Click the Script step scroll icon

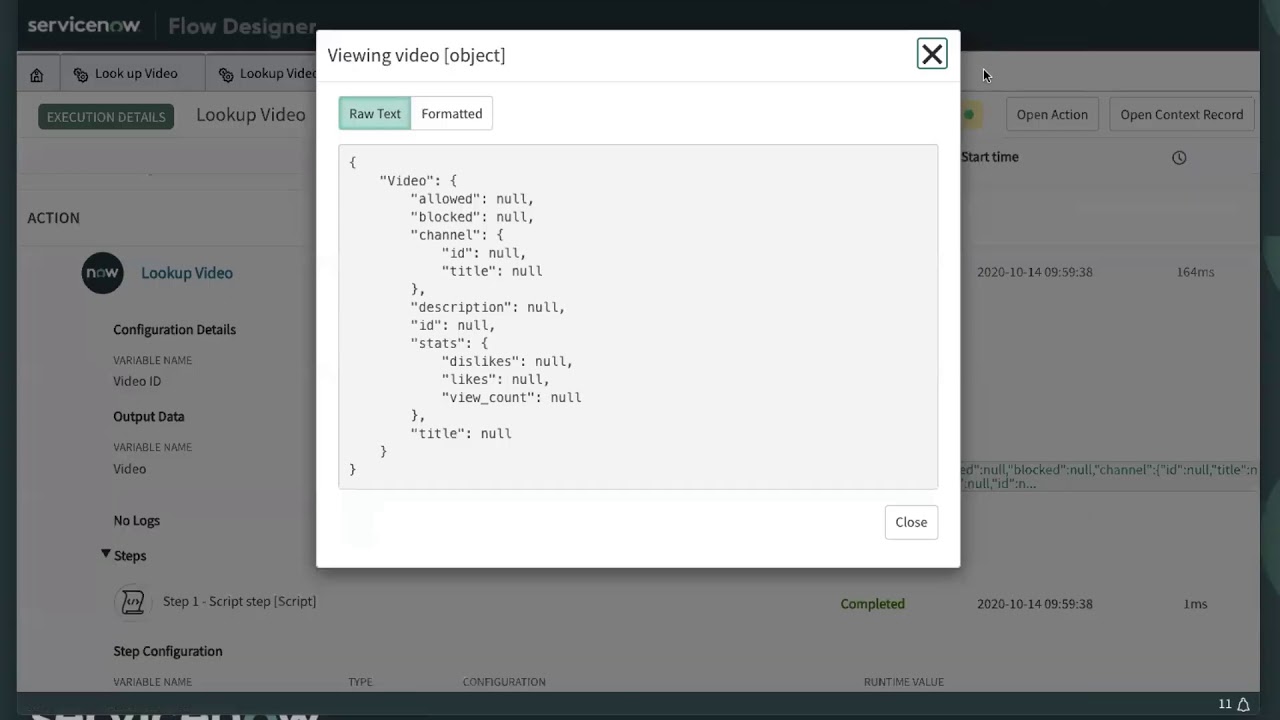click(x=132, y=602)
